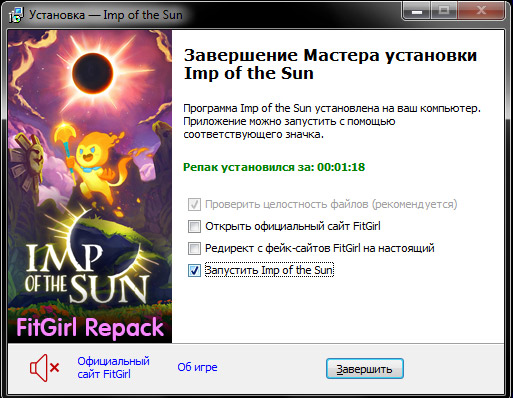Viewport: 513px width, 398px height.
Task: Click the 'Программа Imp of the Sun установлена' paragraph
Action: [332, 121]
